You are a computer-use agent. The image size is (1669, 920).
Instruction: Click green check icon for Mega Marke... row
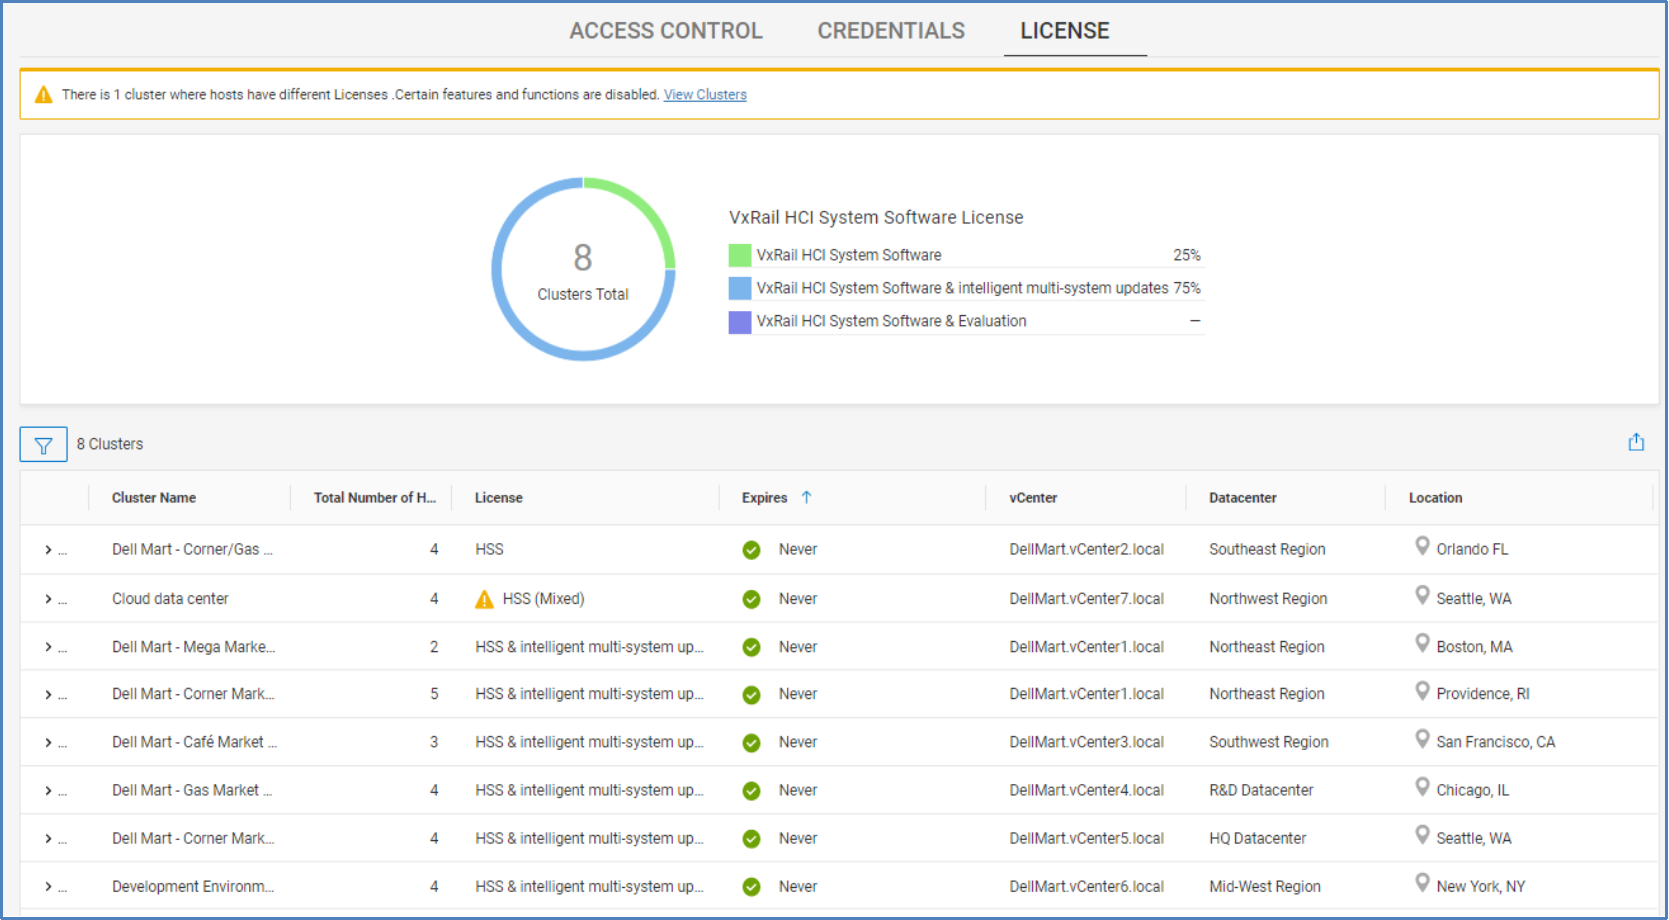pyautogui.click(x=751, y=647)
